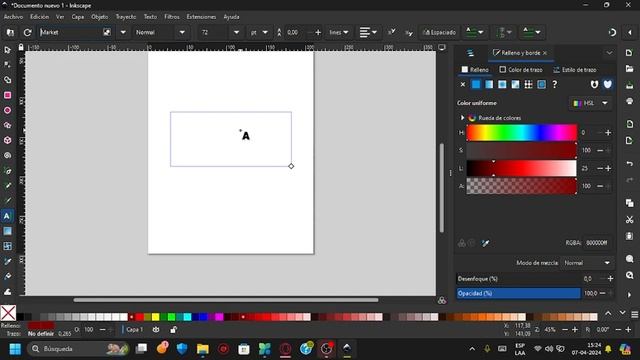
Task: Open the pt unit dropdown
Action: (x=259, y=32)
